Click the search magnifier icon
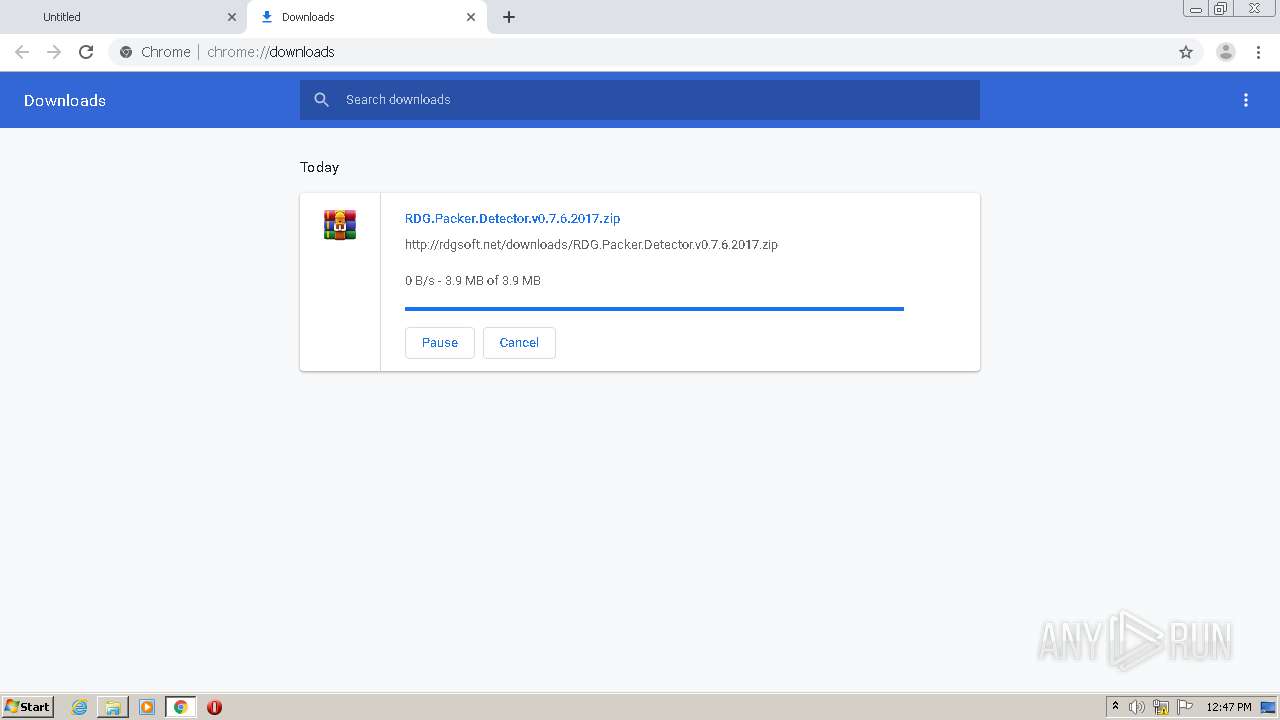Screen dimensions: 1280x720 [321, 100]
